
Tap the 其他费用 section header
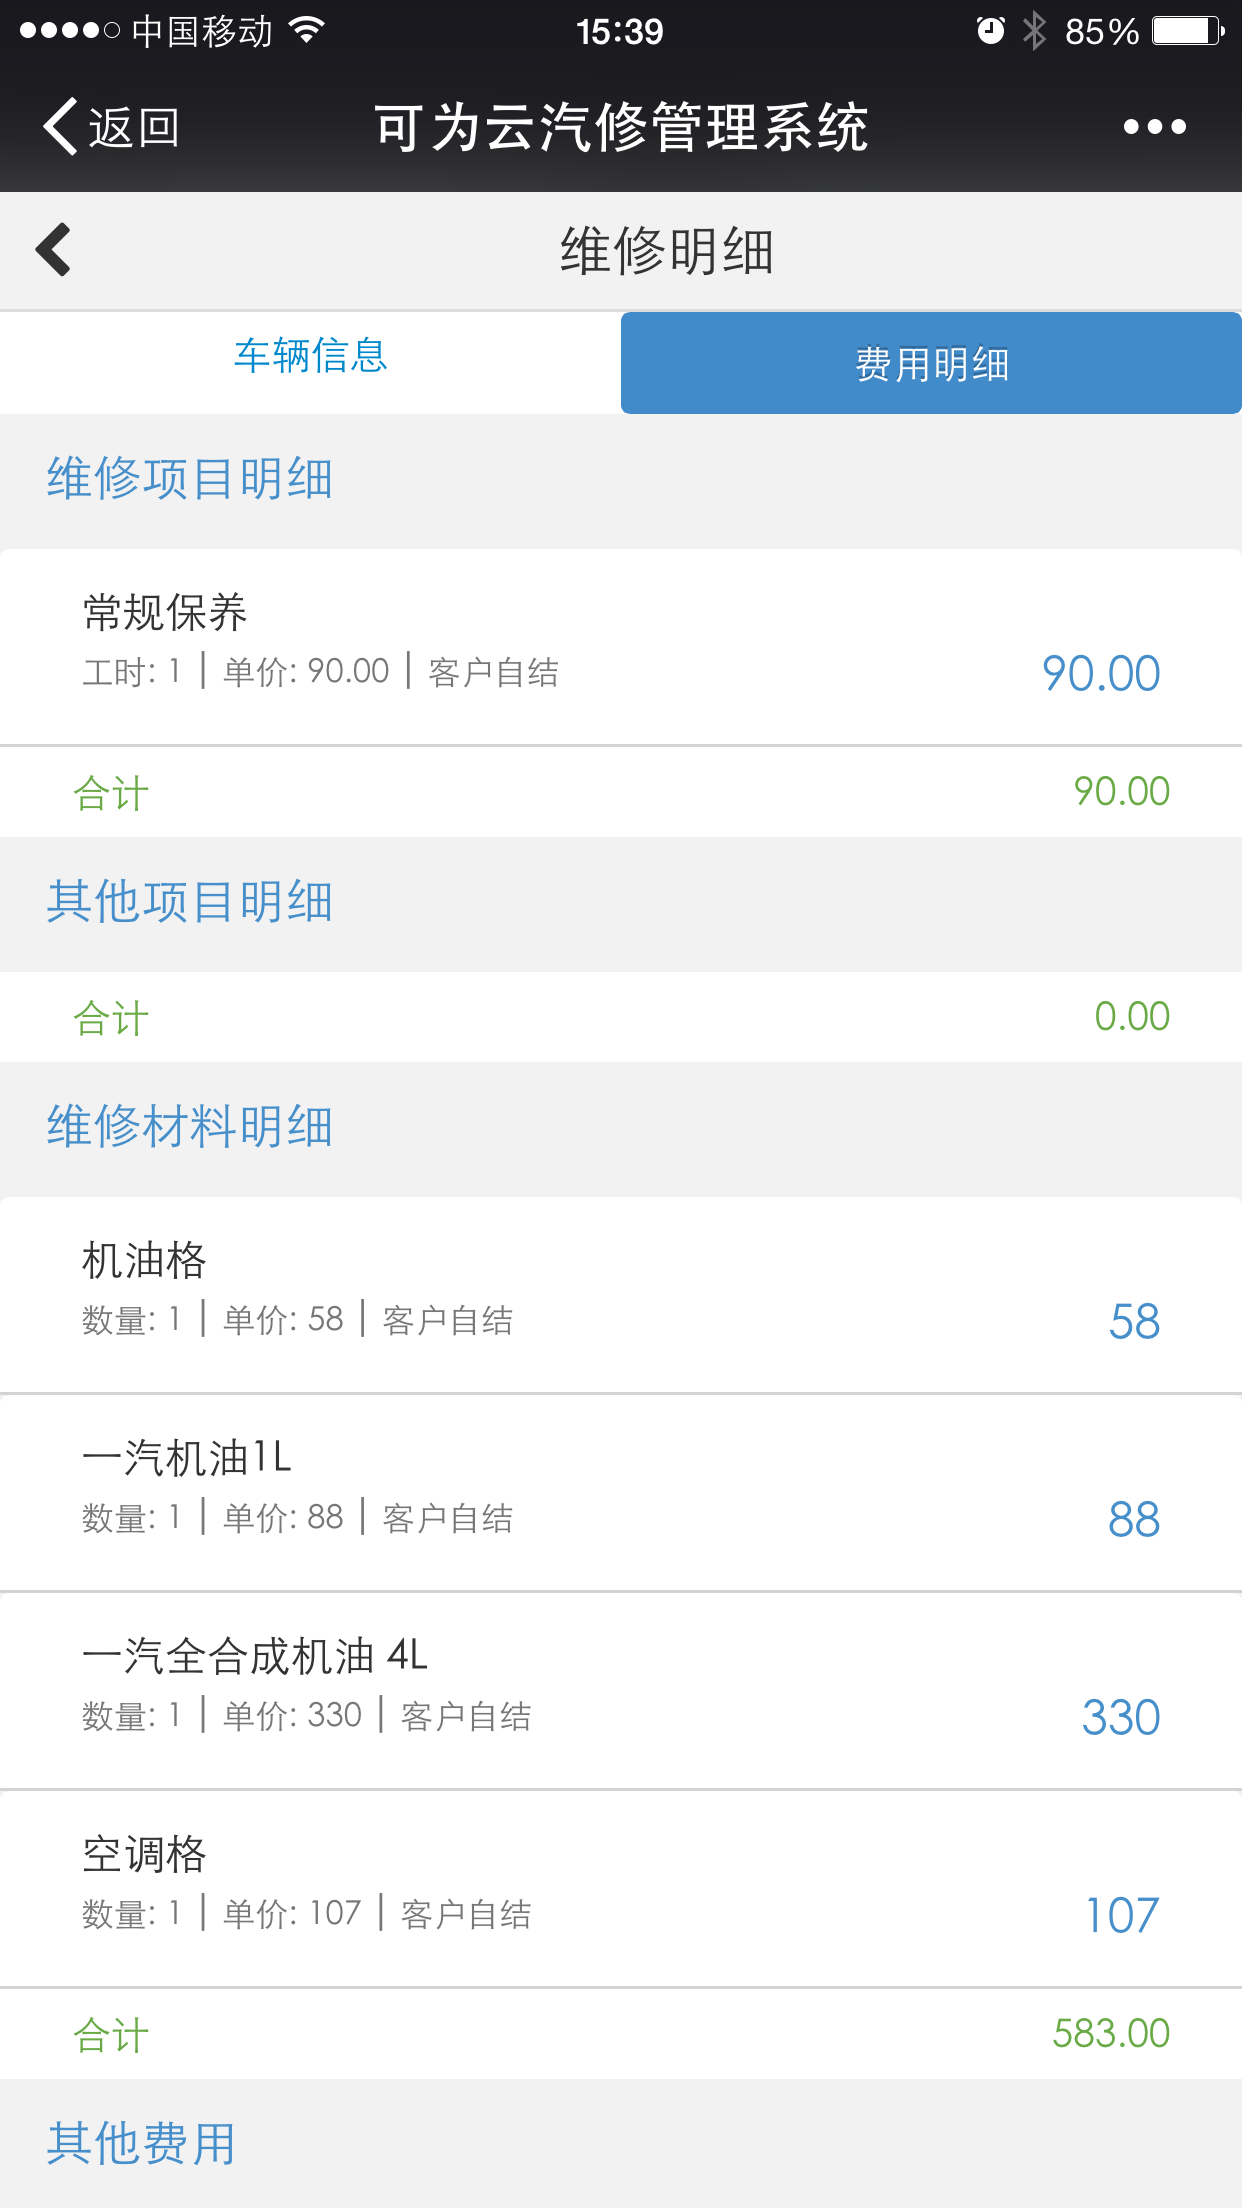point(141,2143)
